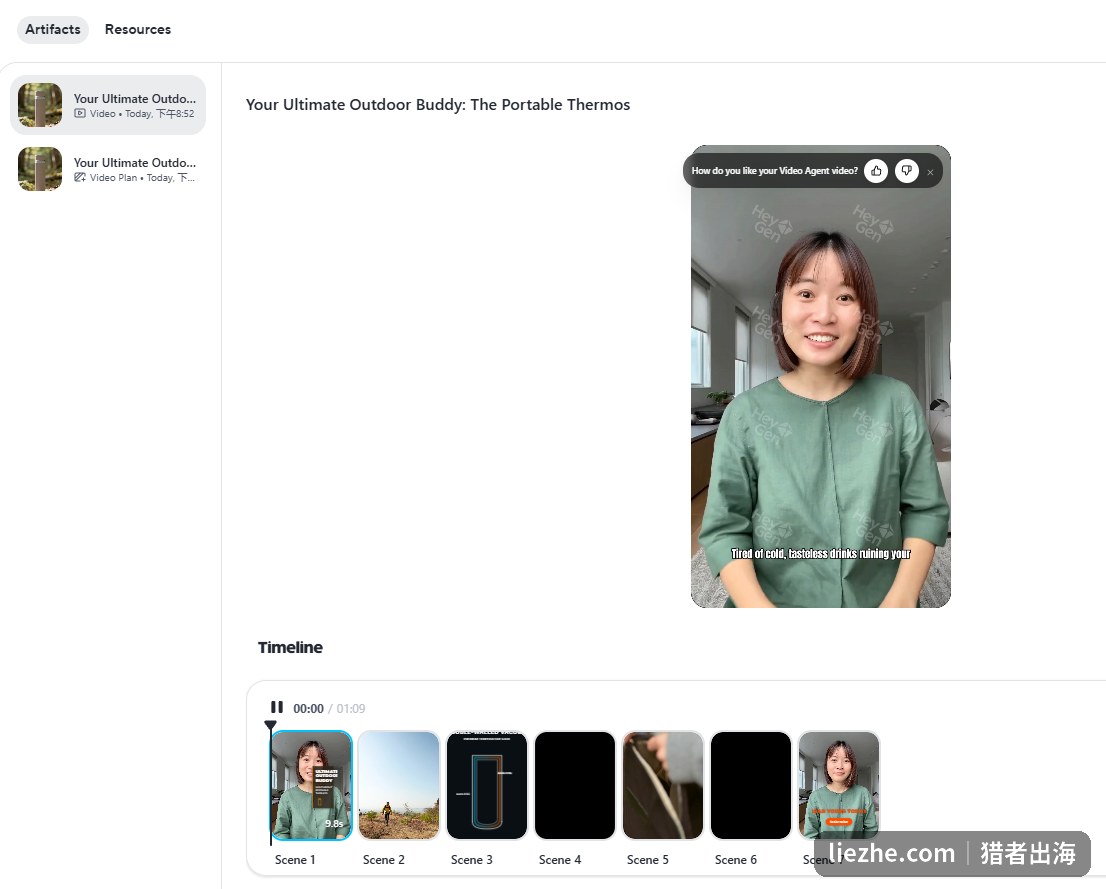Open the Video Plan artifact in sidebar
The width and height of the screenshot is (1106, 889).
[x=108, y=169]
